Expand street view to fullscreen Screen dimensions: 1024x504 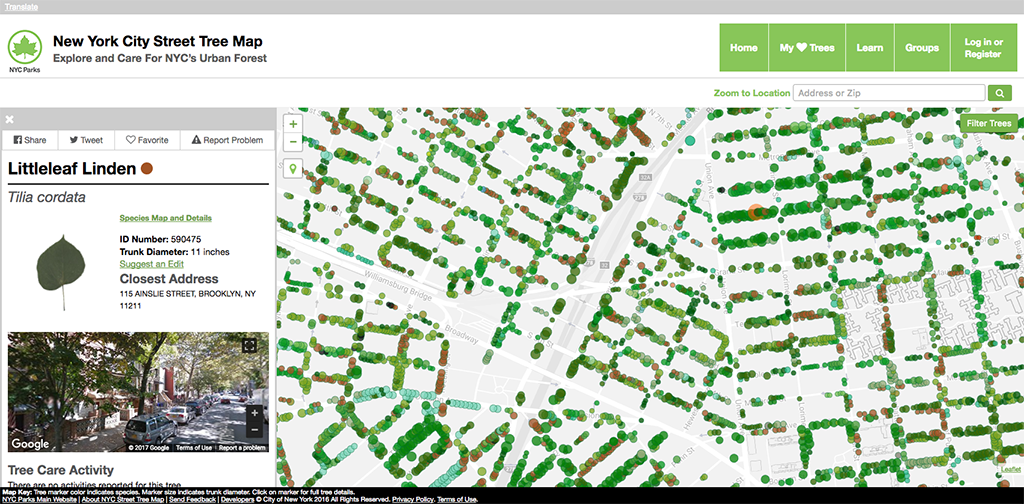(x=249, y=345)
